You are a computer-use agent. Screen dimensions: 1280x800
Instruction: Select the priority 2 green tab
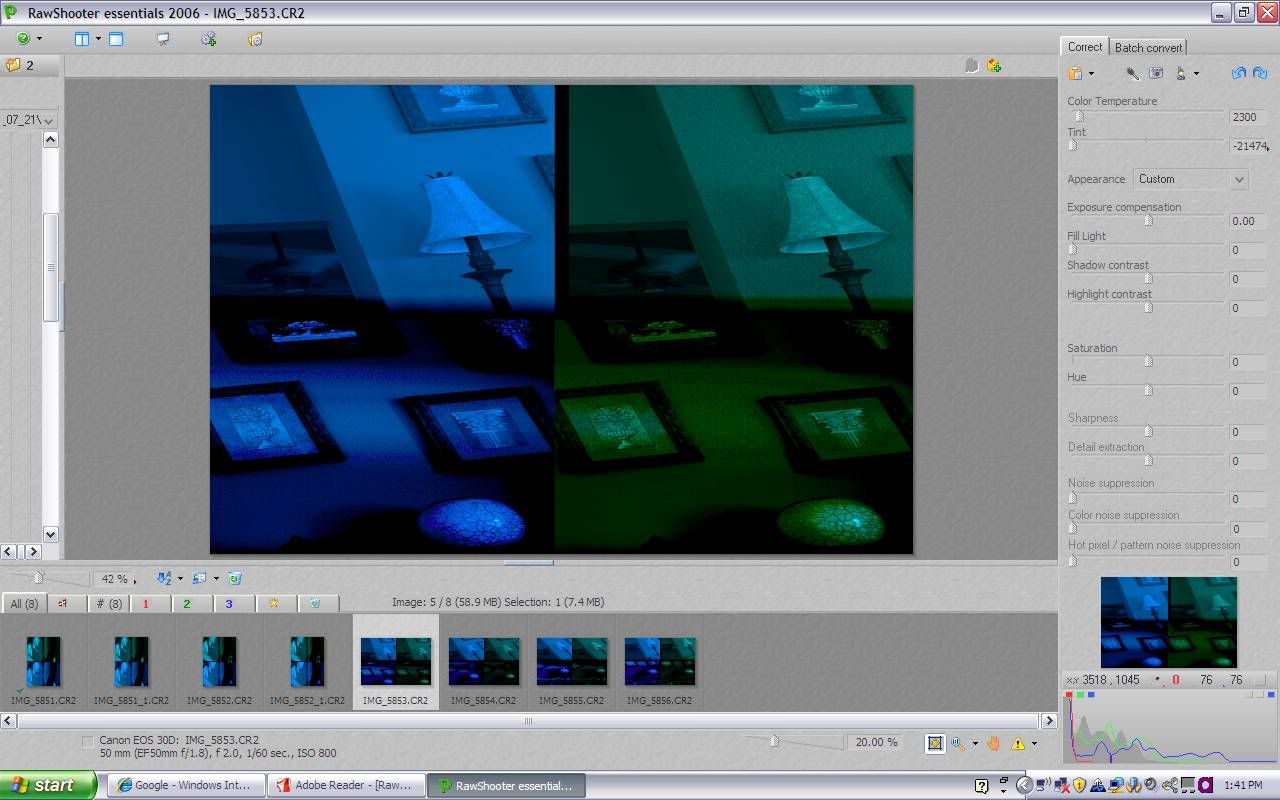click(x=191, y=604)
